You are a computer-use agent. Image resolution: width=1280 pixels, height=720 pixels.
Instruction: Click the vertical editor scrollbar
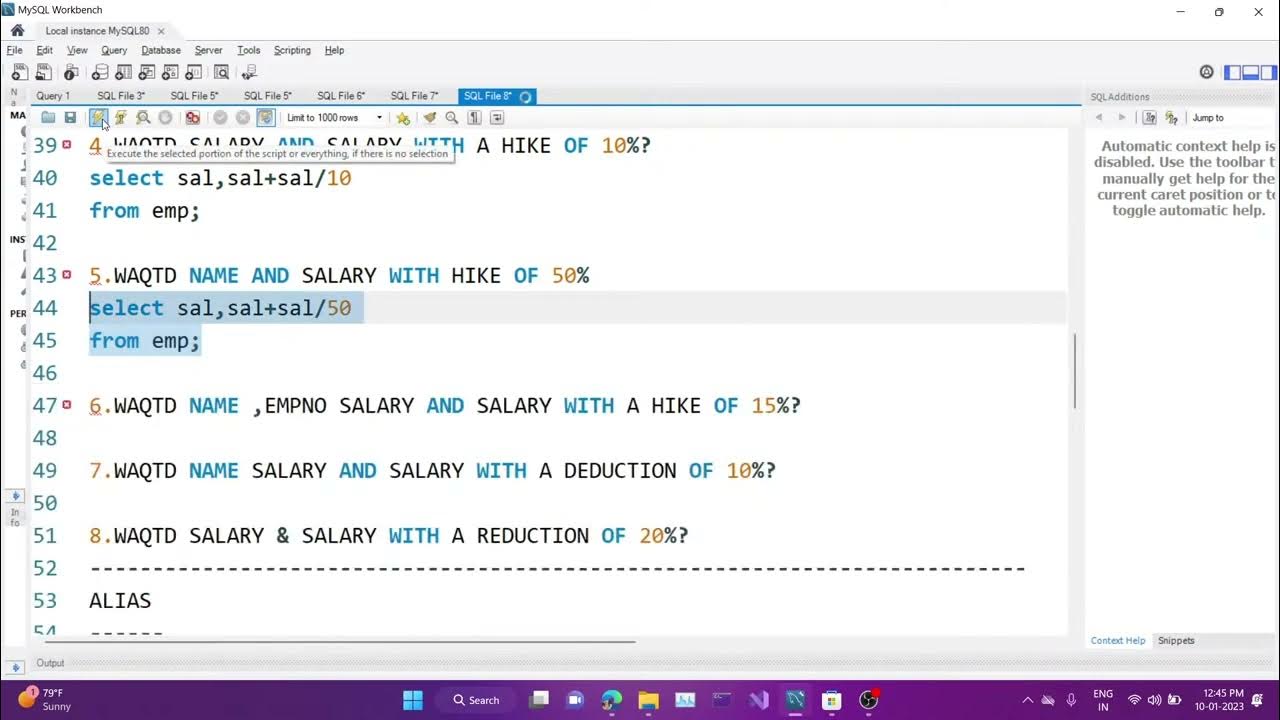click(1075, 370)
